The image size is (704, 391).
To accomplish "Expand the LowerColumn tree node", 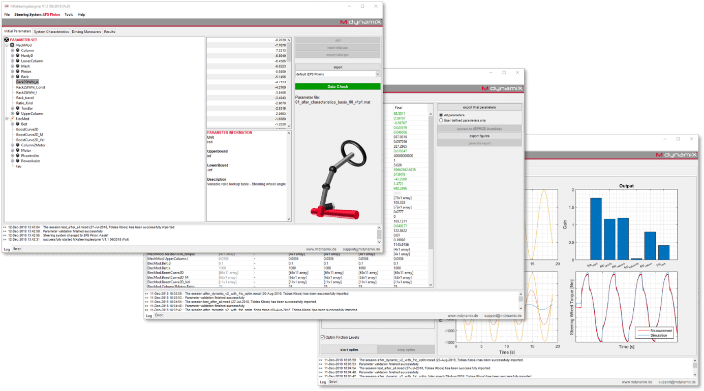I will [13, 61].
